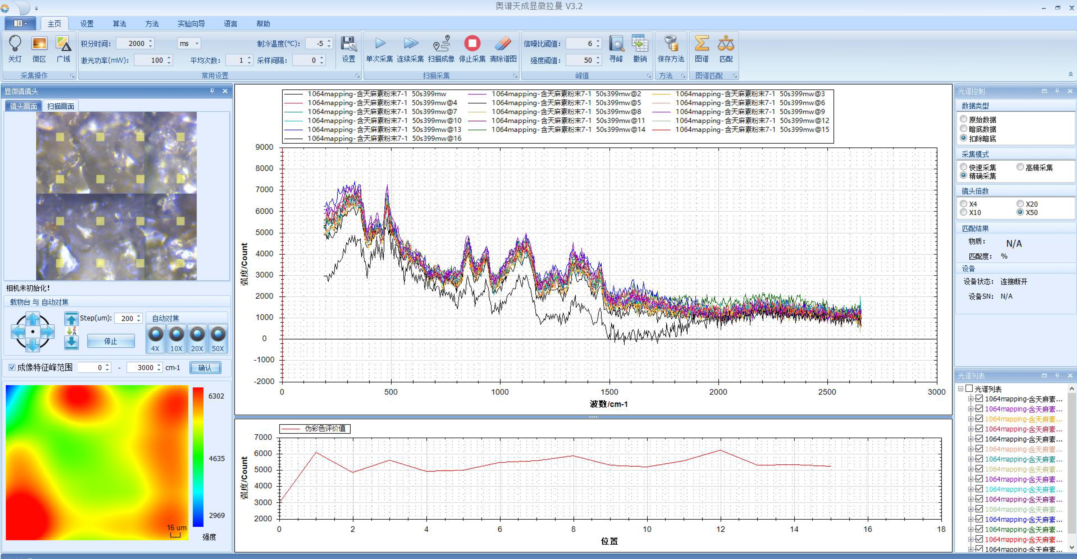Toggle the 光谱列表 root checkbox
The image size is (1077, 560).
click(969, 389)
